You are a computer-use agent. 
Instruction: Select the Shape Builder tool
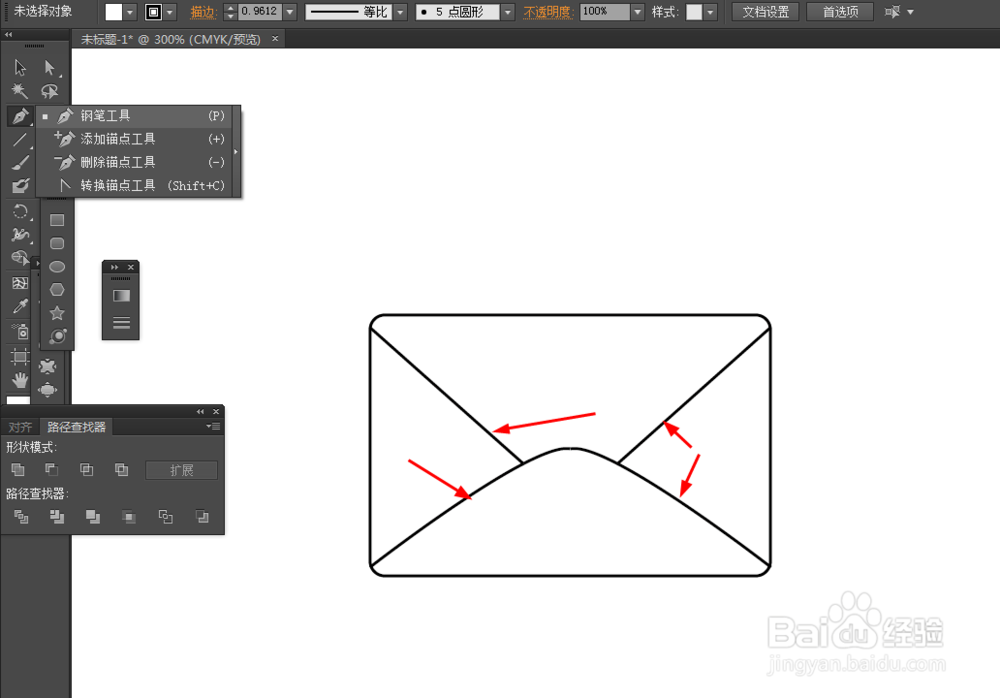pyautogui.click(x=20, y=258)
